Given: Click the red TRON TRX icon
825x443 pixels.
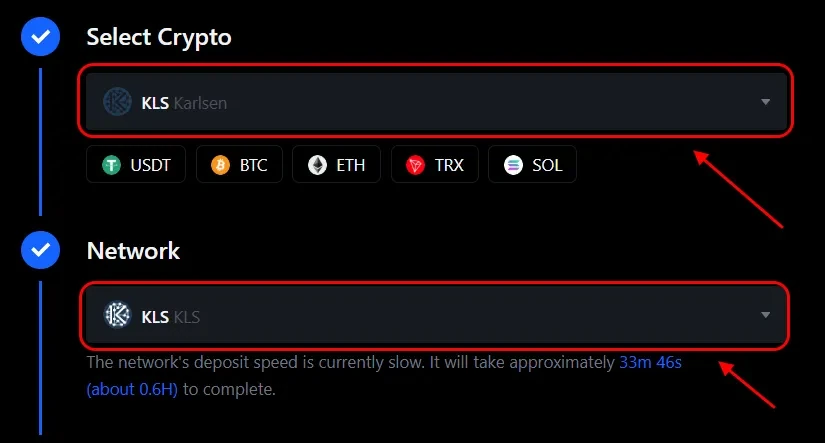Looking at the screenshot, I should tap(415, 165).
